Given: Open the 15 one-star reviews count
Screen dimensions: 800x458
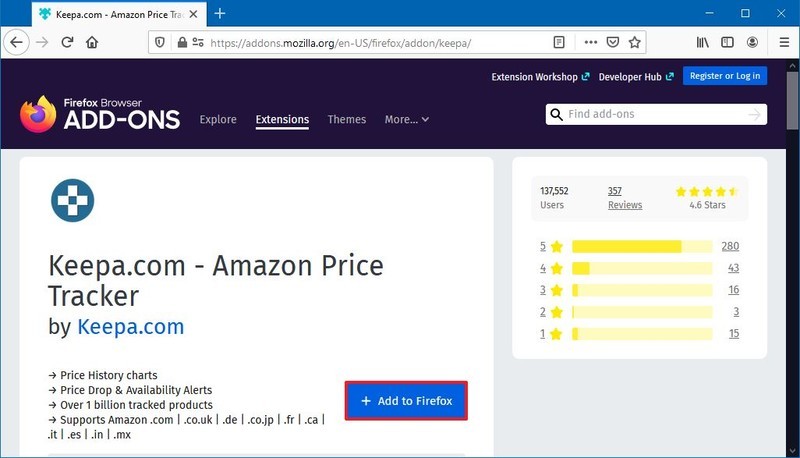Looking at the screenshot, I should pos(734,334).
